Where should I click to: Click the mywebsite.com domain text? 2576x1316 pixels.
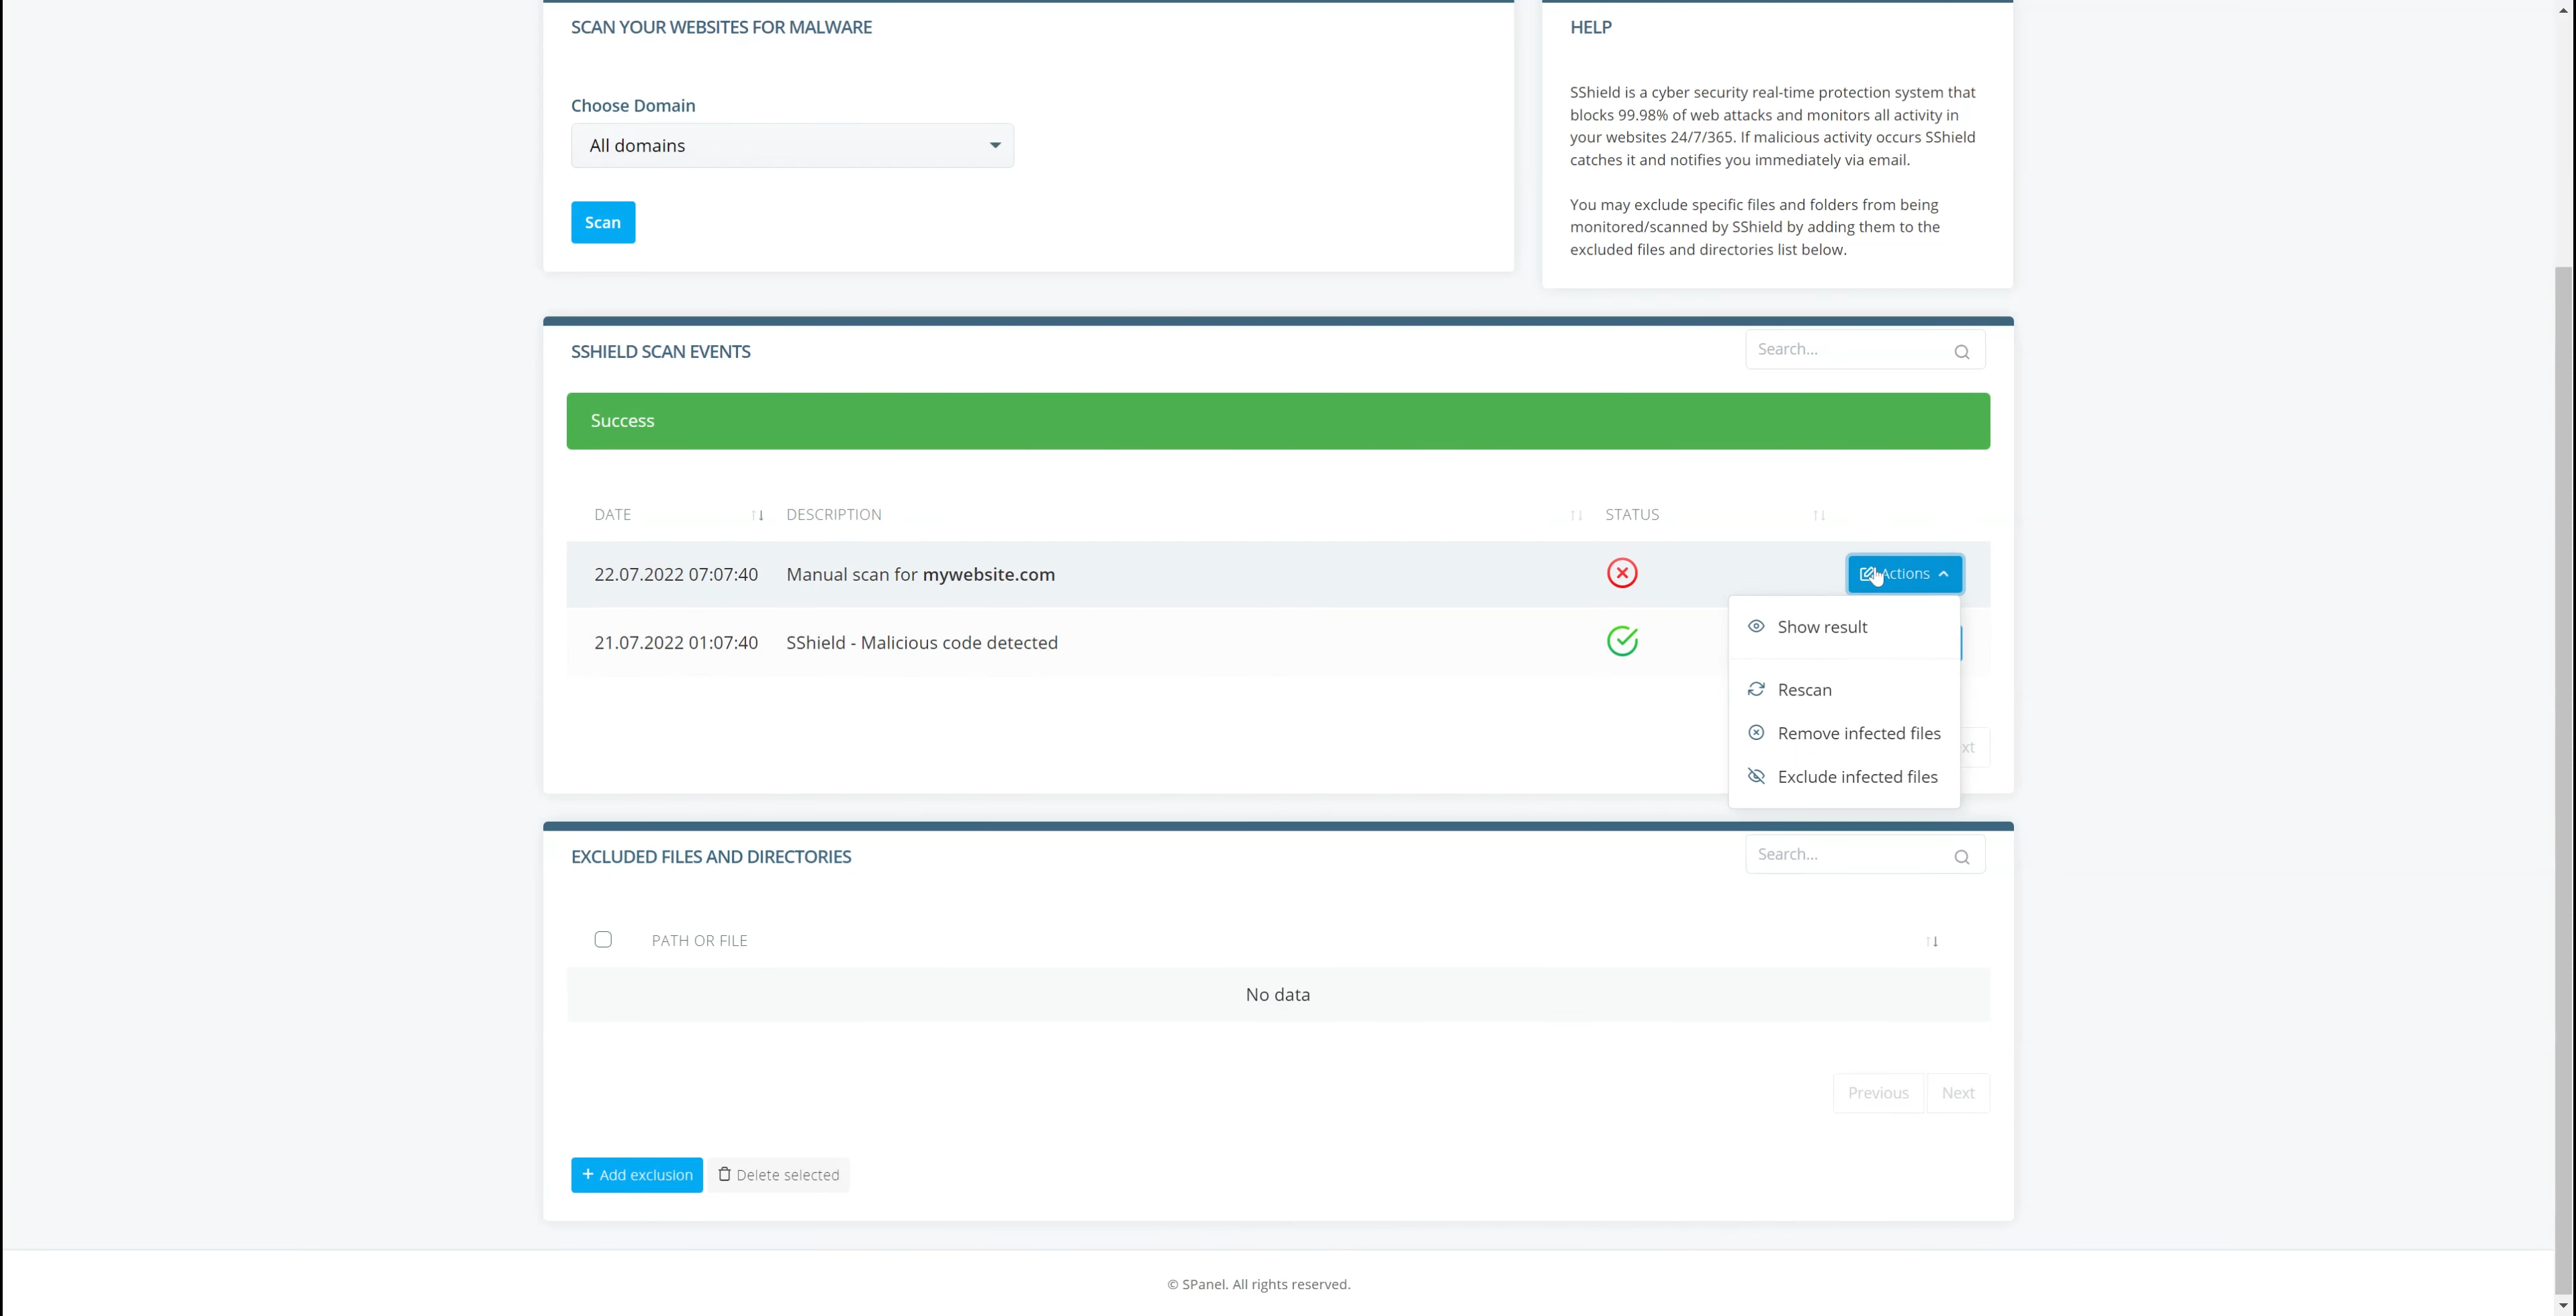pos(988,574)
